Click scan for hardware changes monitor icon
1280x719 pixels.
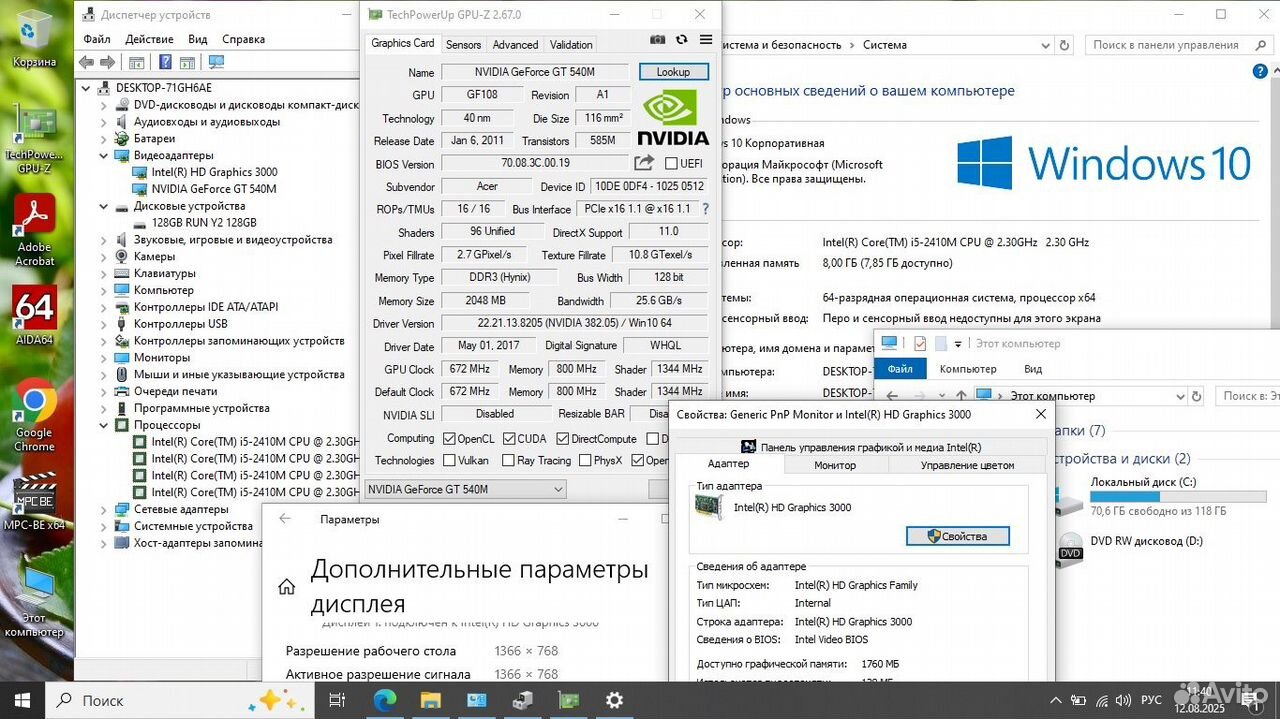(216, 62)
